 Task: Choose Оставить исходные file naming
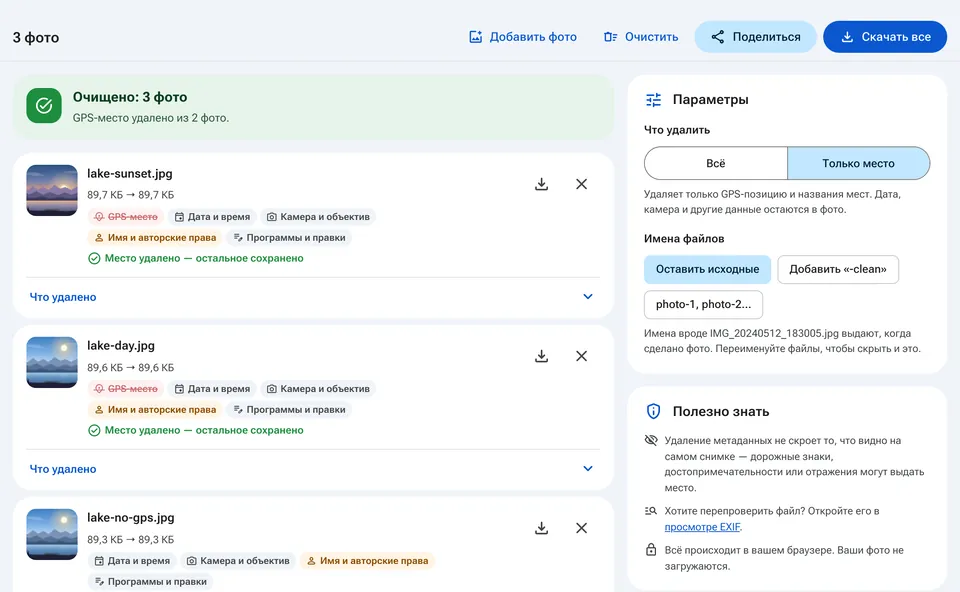[x=707, y=269]
